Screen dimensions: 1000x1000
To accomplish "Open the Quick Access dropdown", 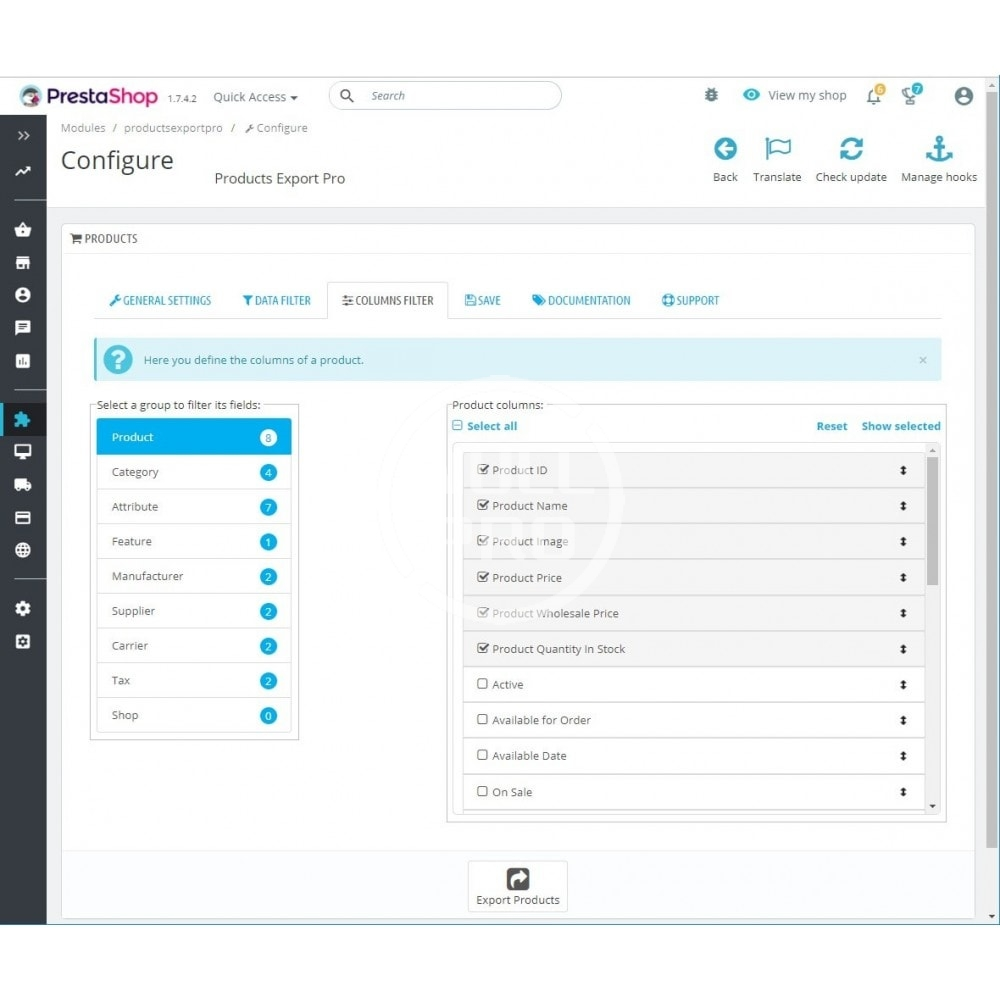I will coord(255,97).
